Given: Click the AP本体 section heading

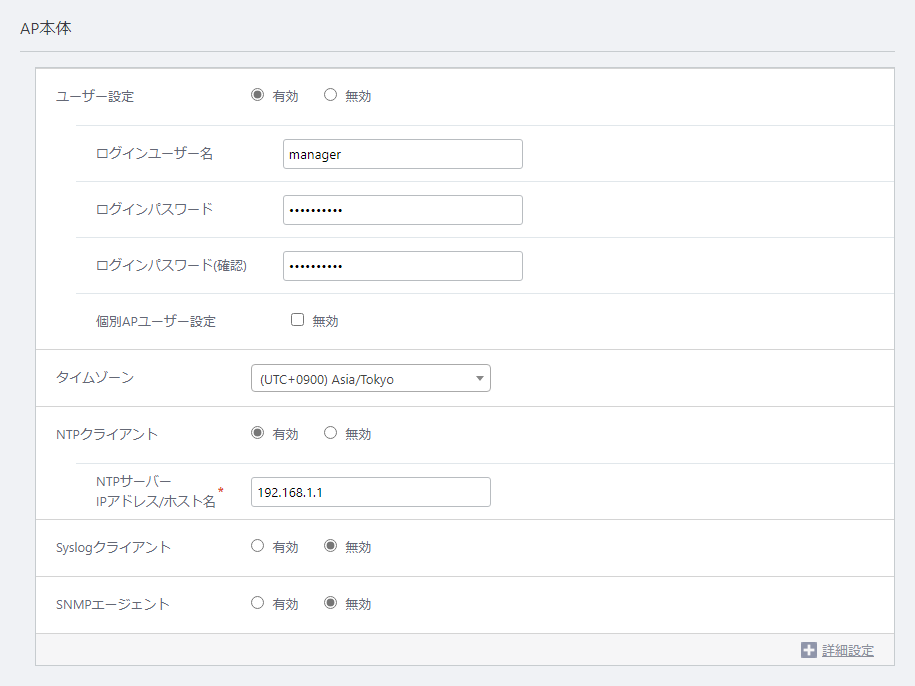Looking at the screenshot, I should click(46, 28).
